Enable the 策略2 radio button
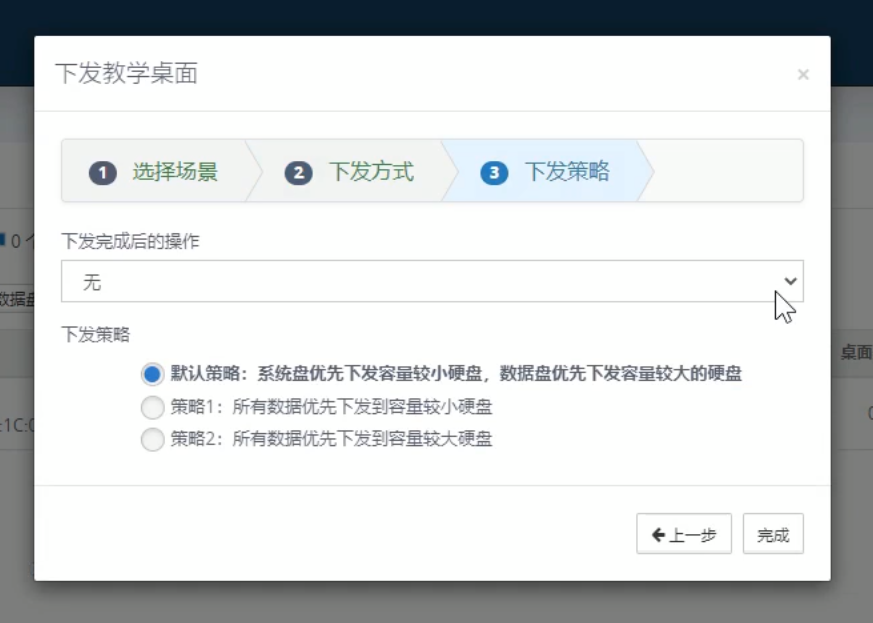 tap(152, 439)
